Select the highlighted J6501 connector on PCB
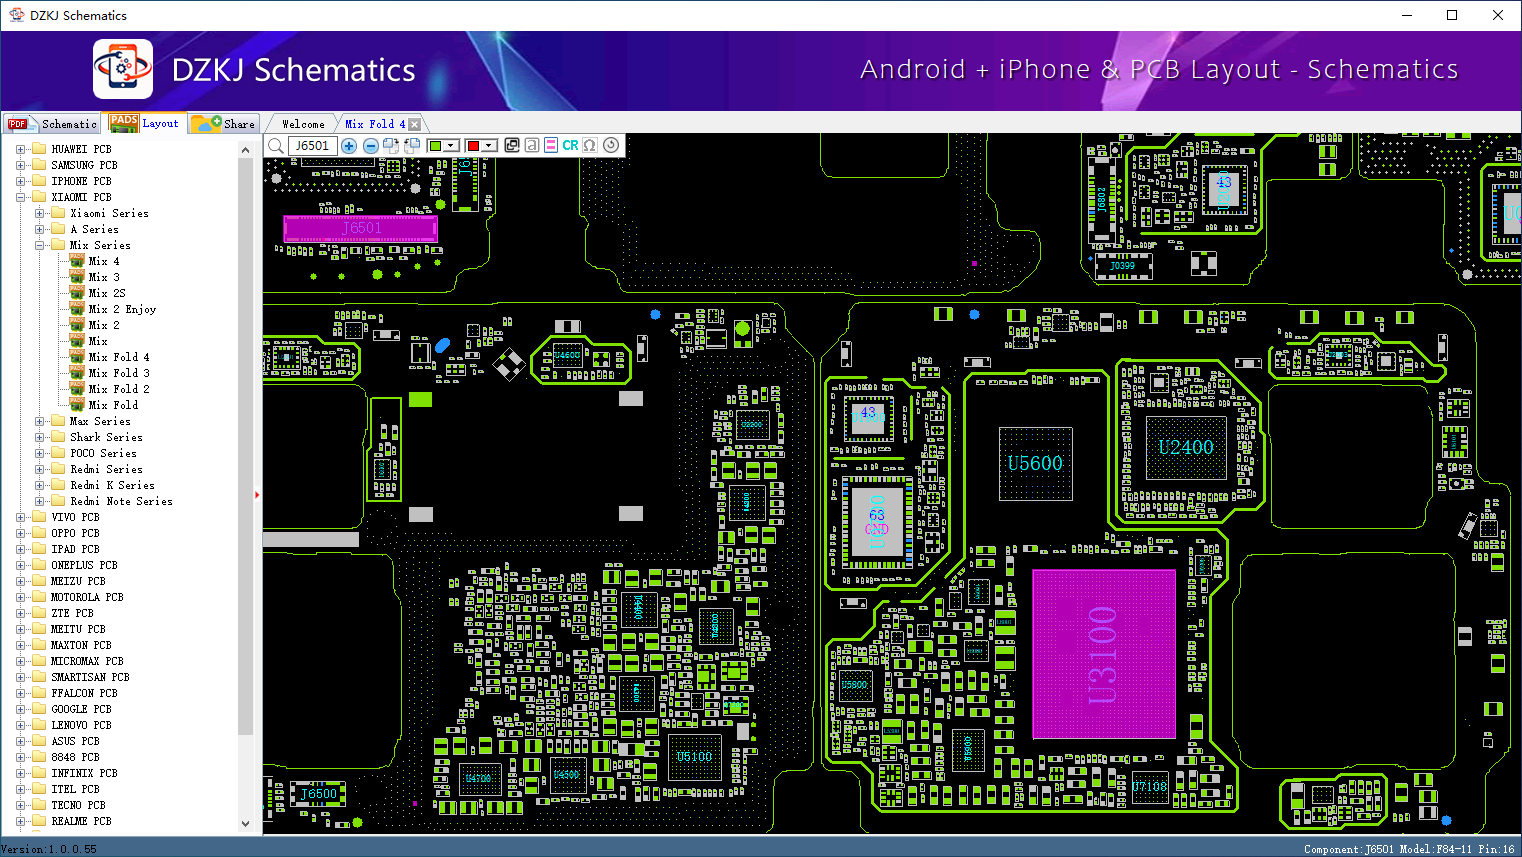This screenshot has height=857, width=1522. (x=360, y=228)
